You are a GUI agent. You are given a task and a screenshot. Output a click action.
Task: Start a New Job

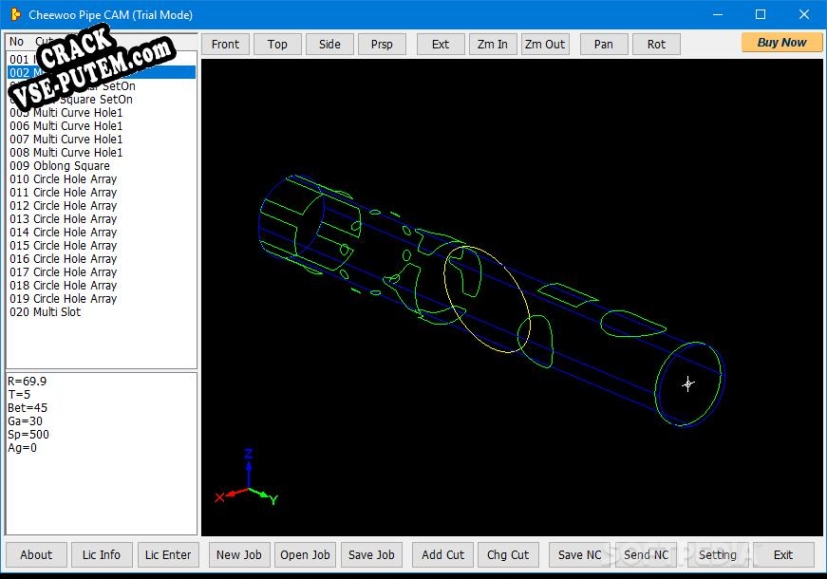click(239, 555)
